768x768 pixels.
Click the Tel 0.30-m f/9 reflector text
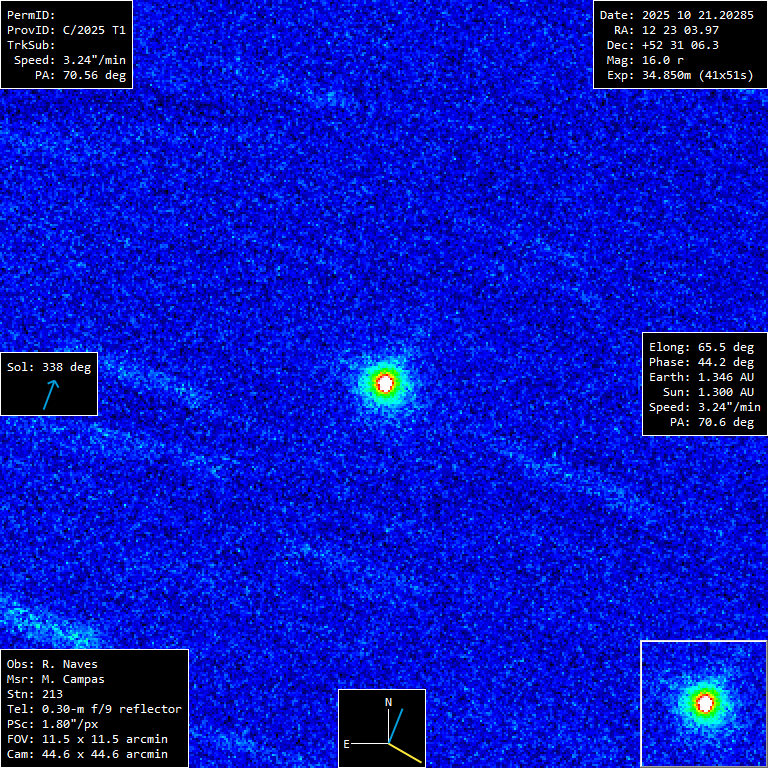point(94,709)
